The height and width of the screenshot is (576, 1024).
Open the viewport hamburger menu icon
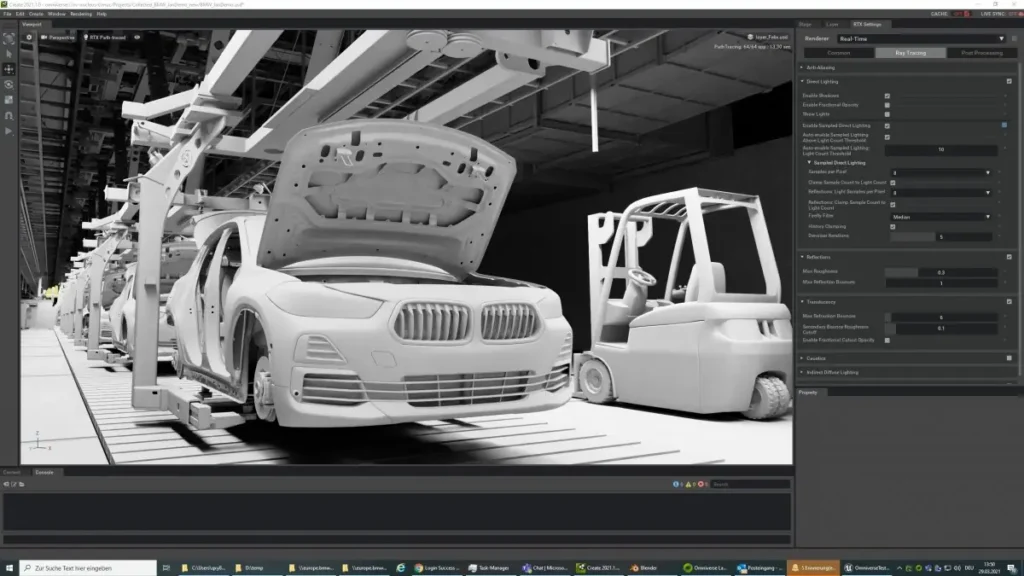click(x=28, y=37)
